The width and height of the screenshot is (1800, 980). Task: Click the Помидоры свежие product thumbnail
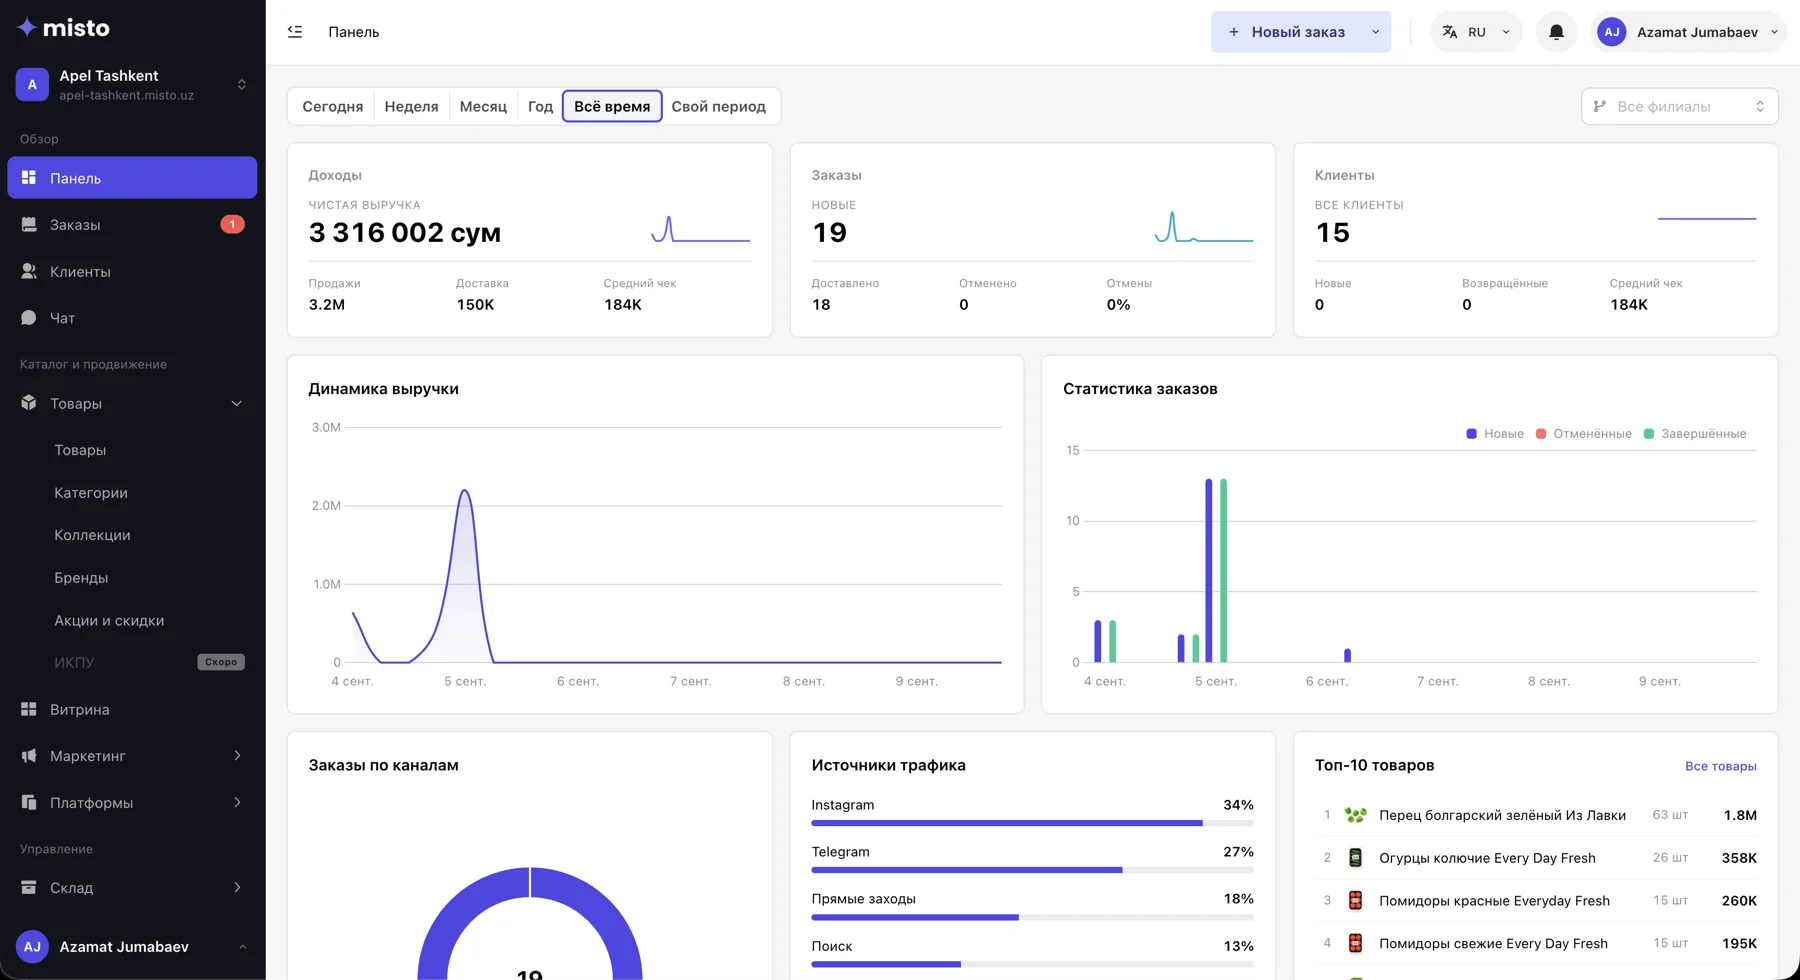(1355, 943)
